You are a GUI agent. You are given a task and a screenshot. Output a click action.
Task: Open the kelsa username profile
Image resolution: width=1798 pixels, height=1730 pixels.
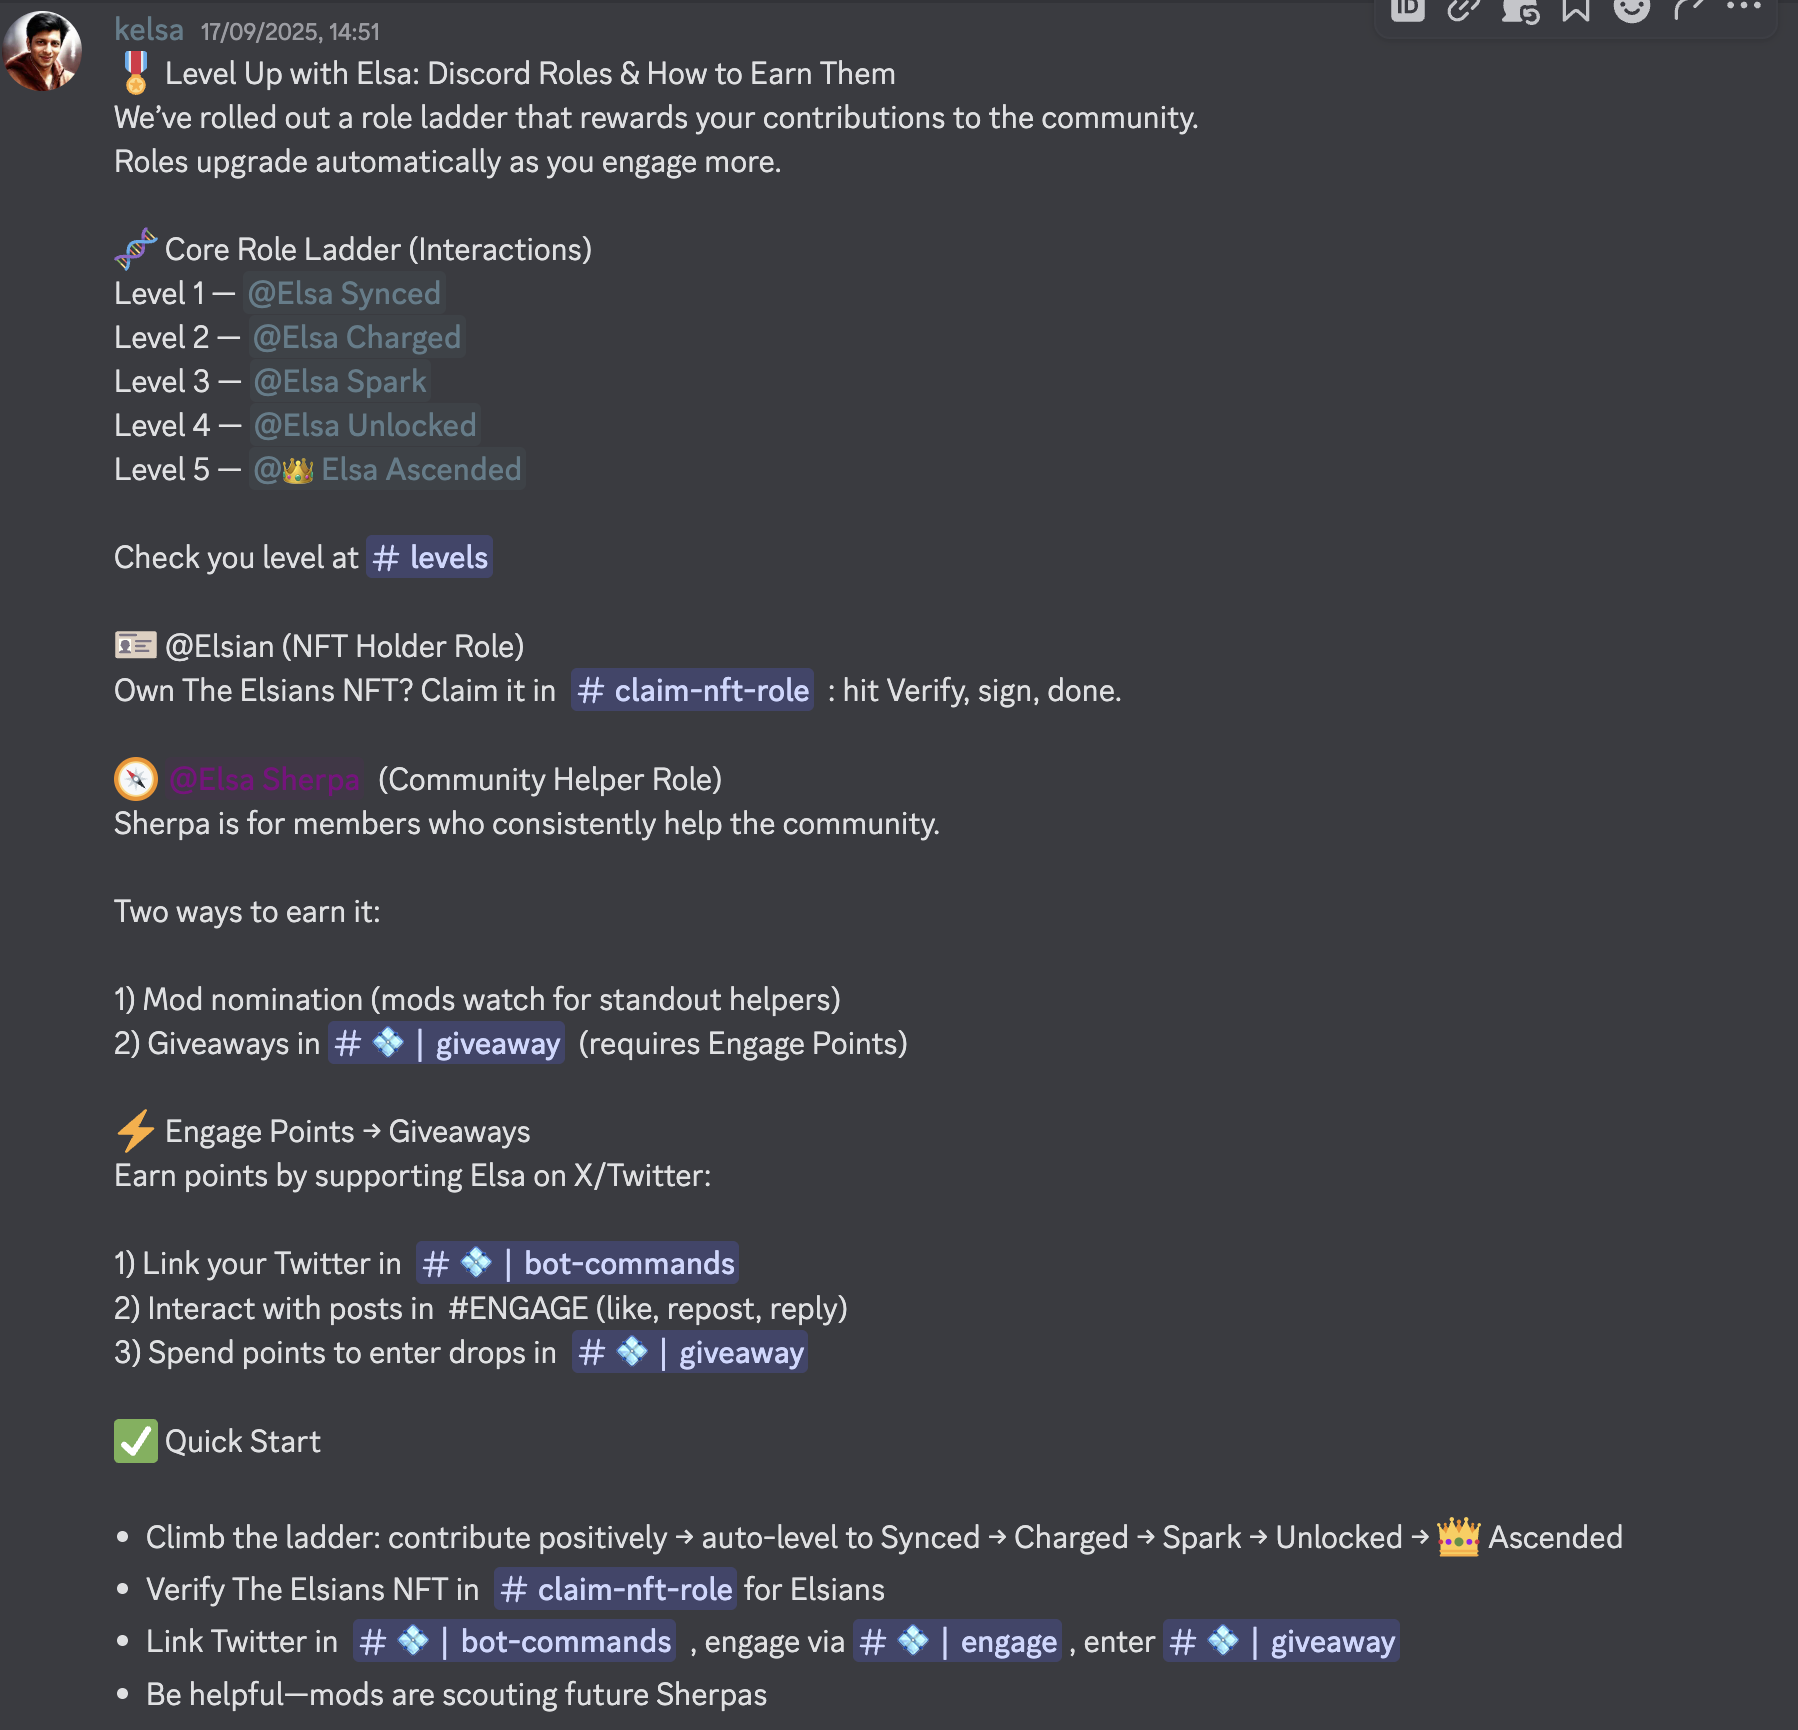coord(149,30)
